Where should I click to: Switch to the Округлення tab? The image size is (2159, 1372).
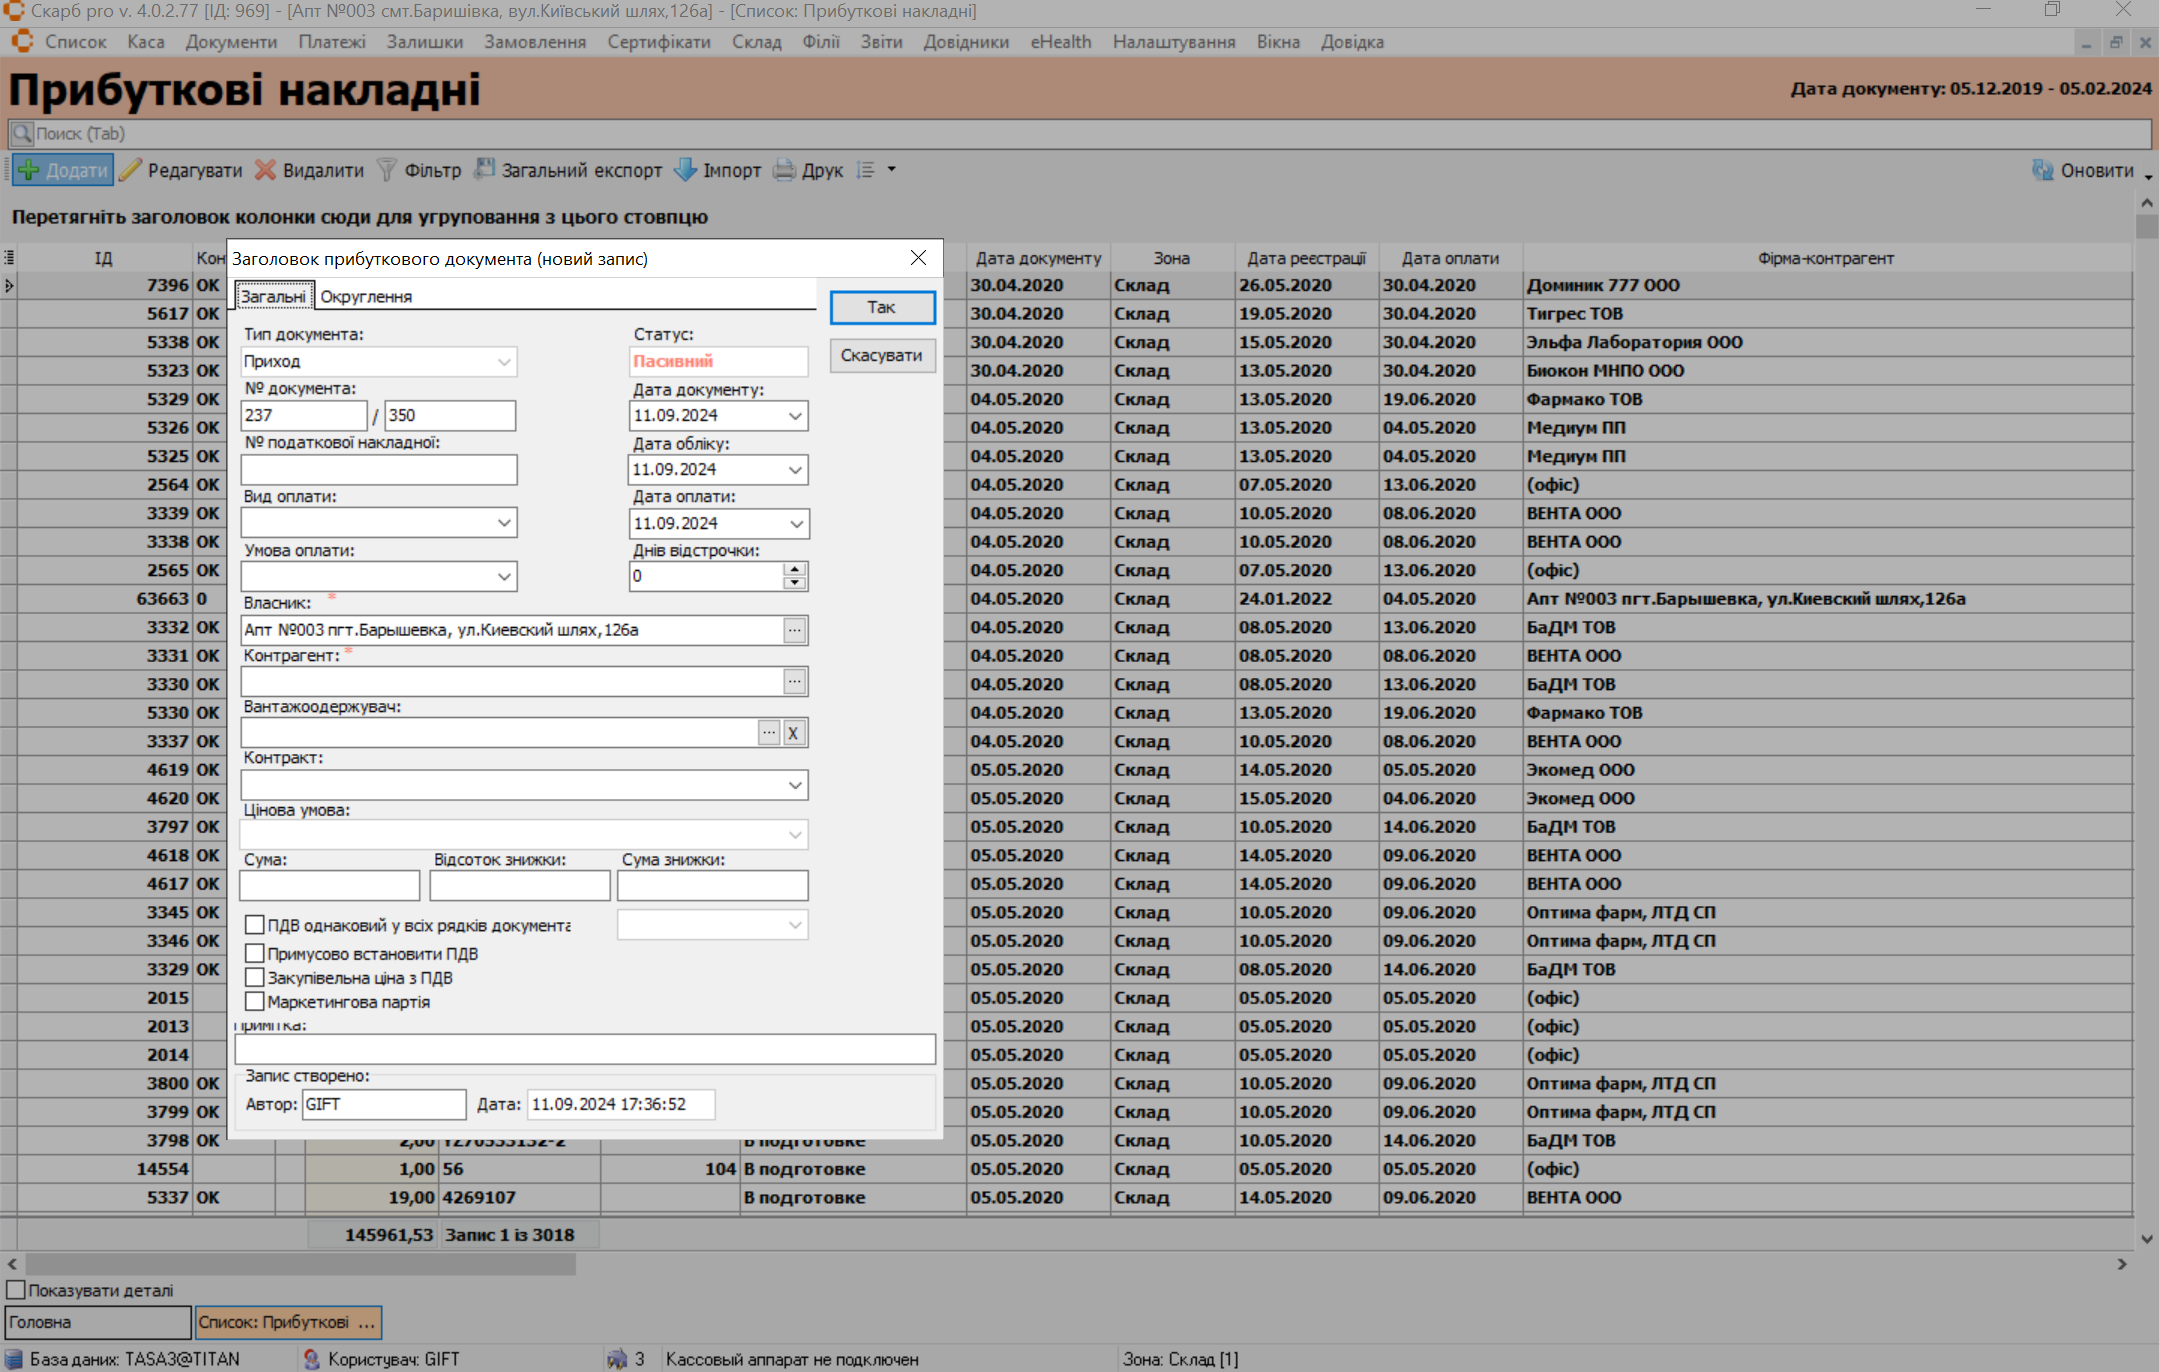(x=366, y=297)
